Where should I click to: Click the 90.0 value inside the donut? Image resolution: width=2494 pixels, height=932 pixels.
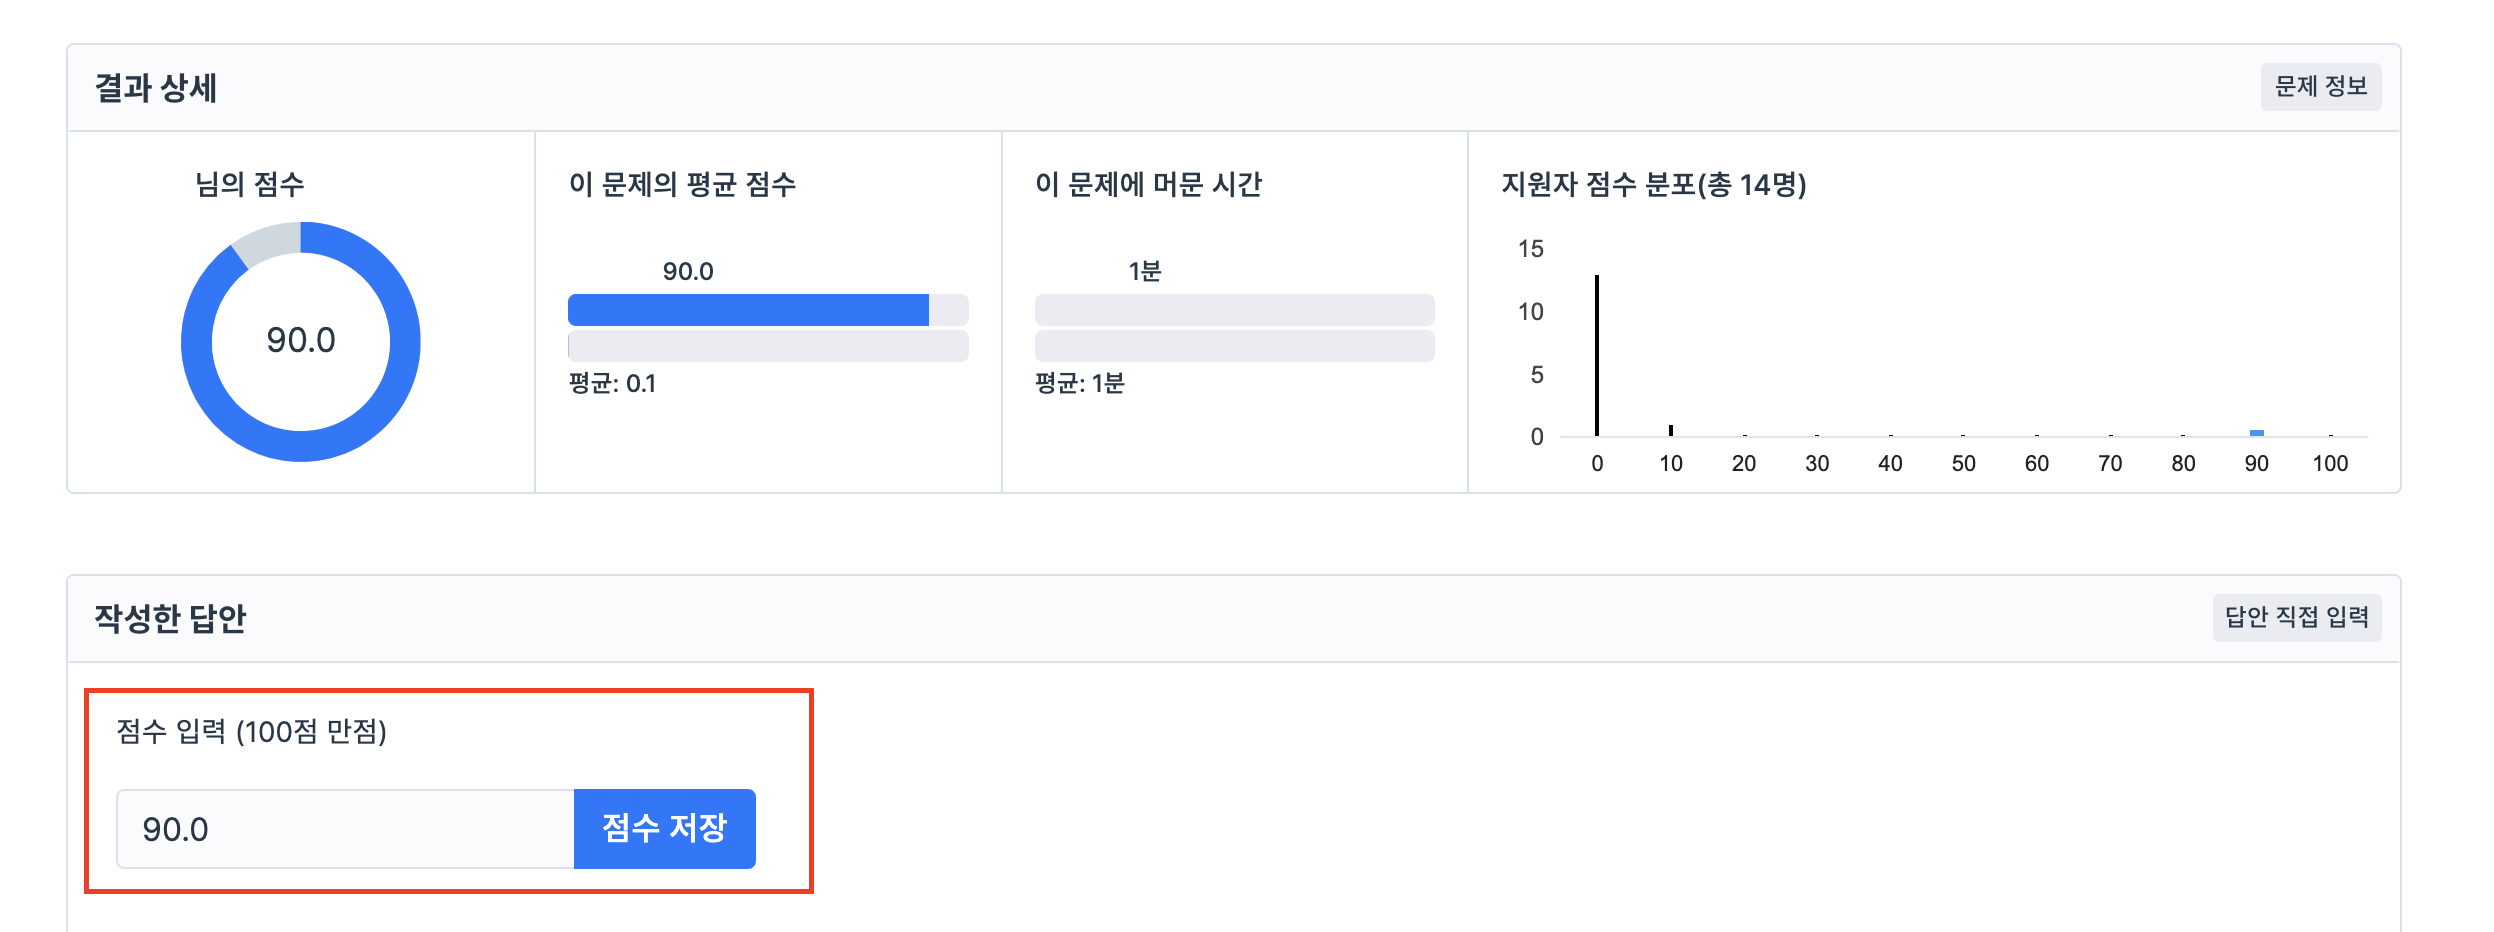[300, 340]
